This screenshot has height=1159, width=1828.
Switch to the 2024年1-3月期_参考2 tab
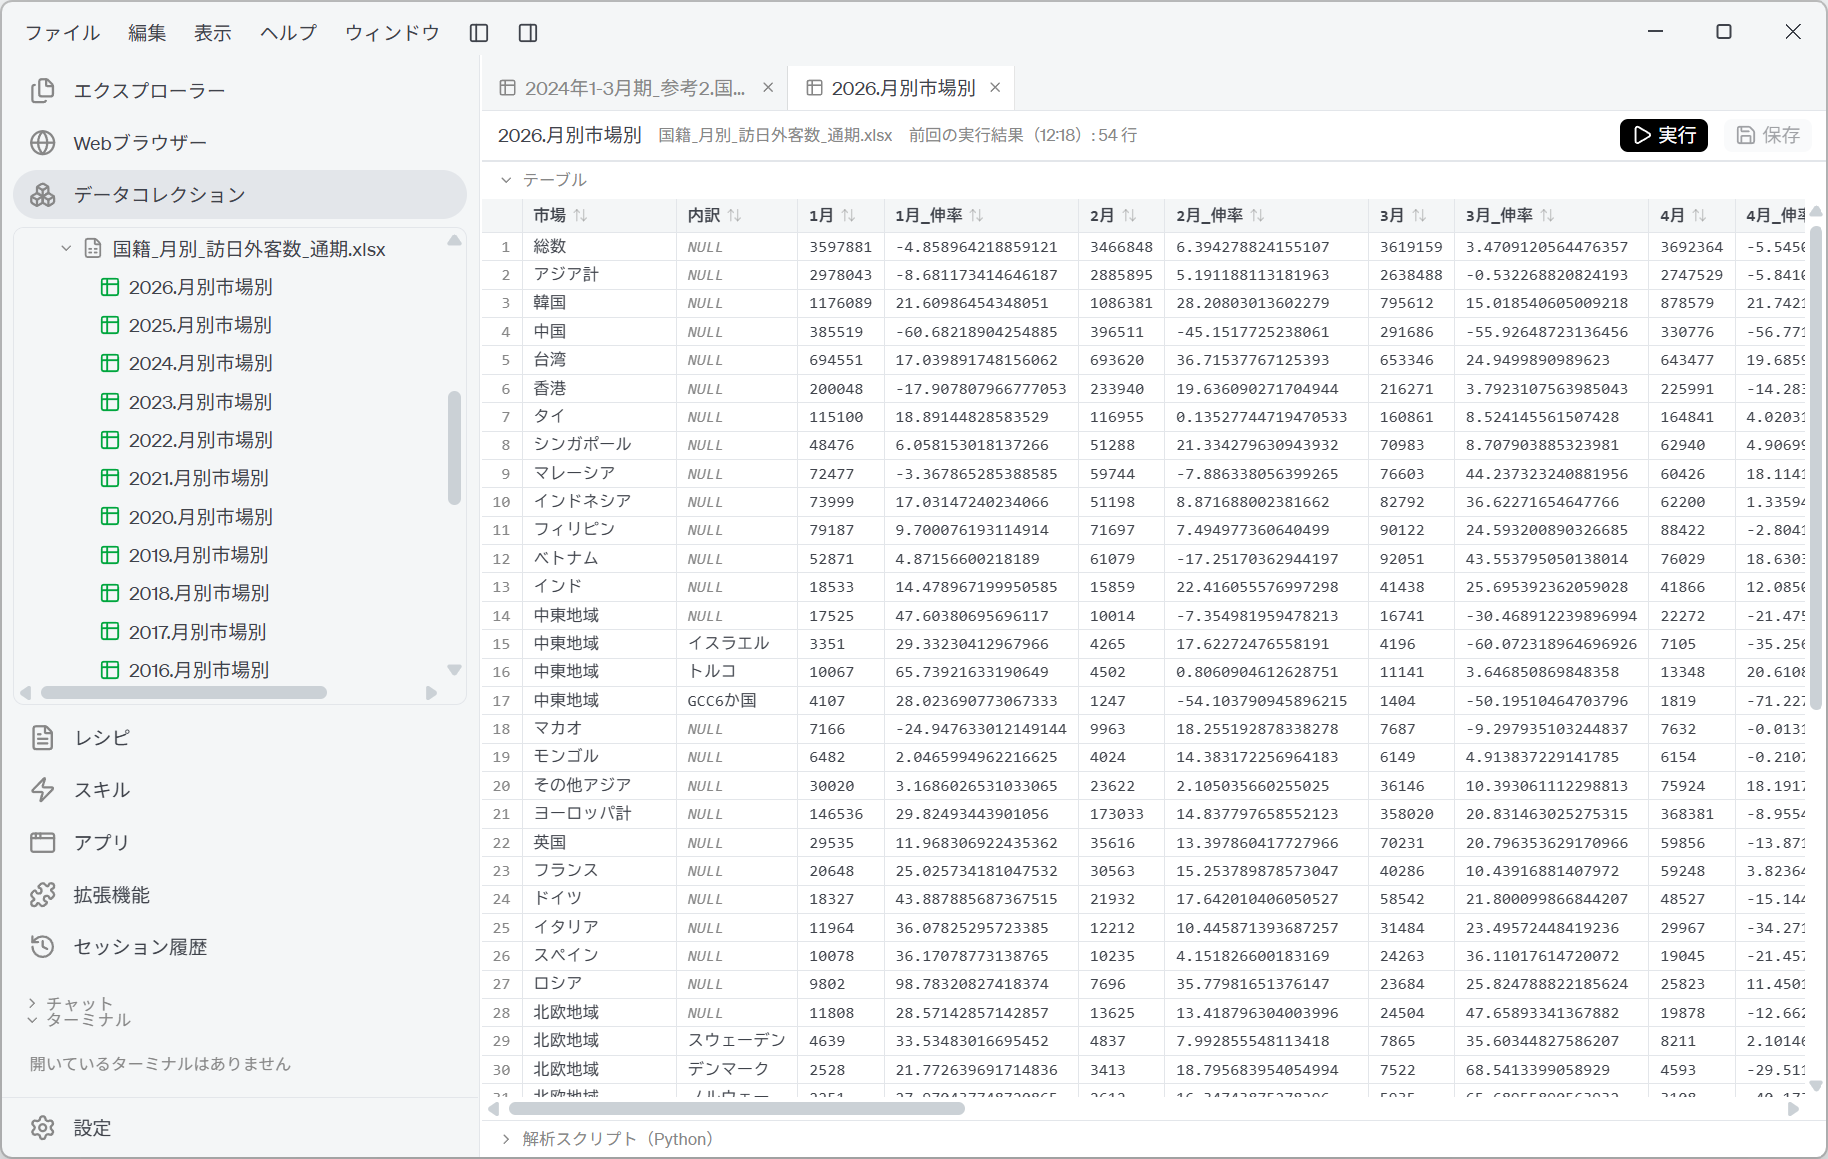634,88
